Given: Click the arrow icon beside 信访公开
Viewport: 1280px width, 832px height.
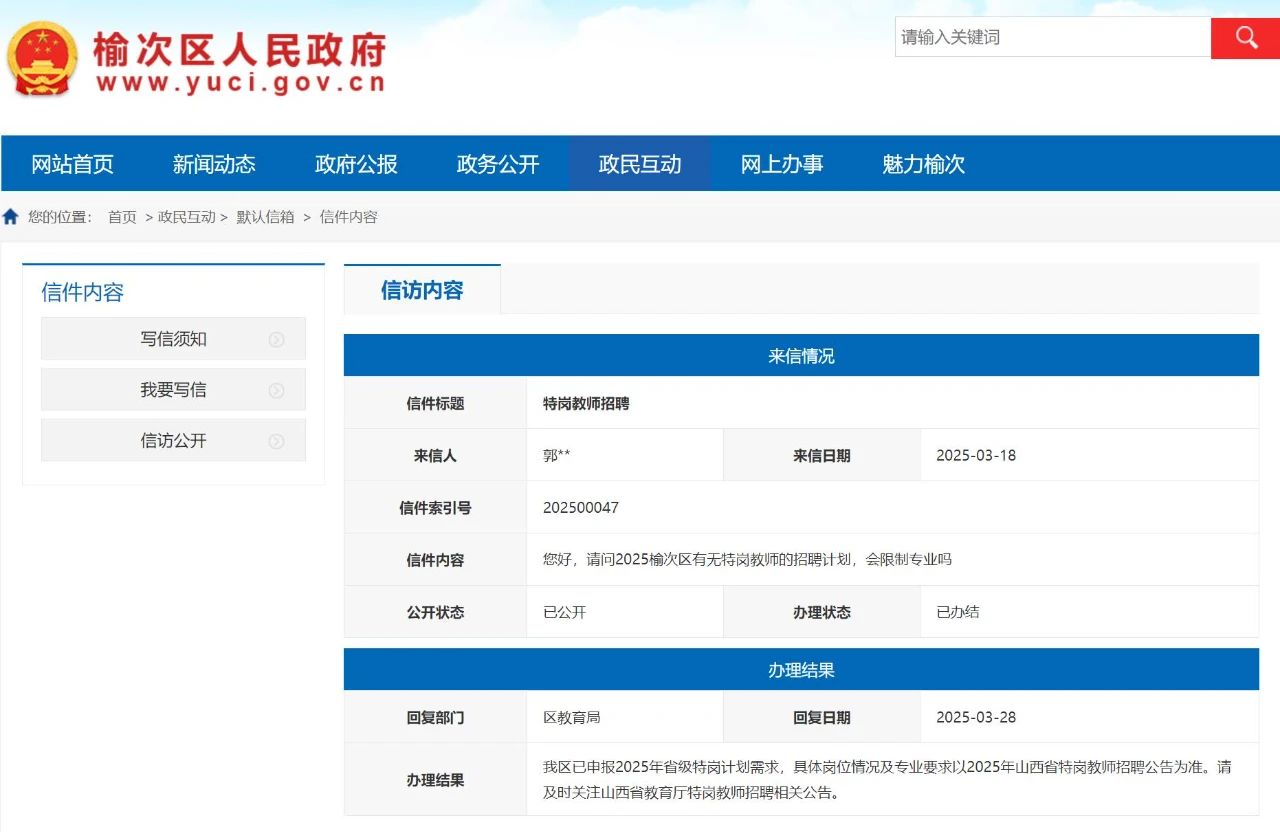Looking at the screenshot, I should pos(277,442).
